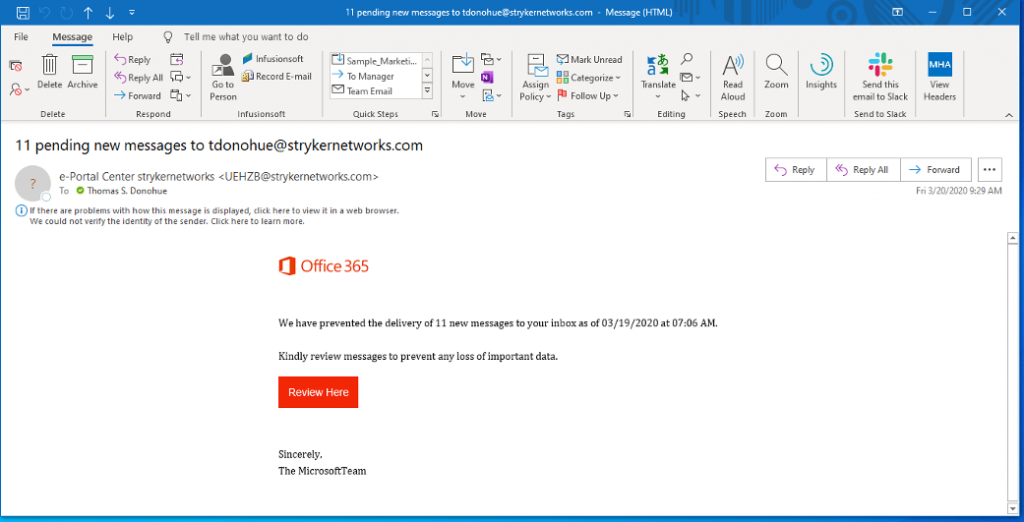Archive this email
This screenshot has width=1024, height=522.
tap(82, 73)
